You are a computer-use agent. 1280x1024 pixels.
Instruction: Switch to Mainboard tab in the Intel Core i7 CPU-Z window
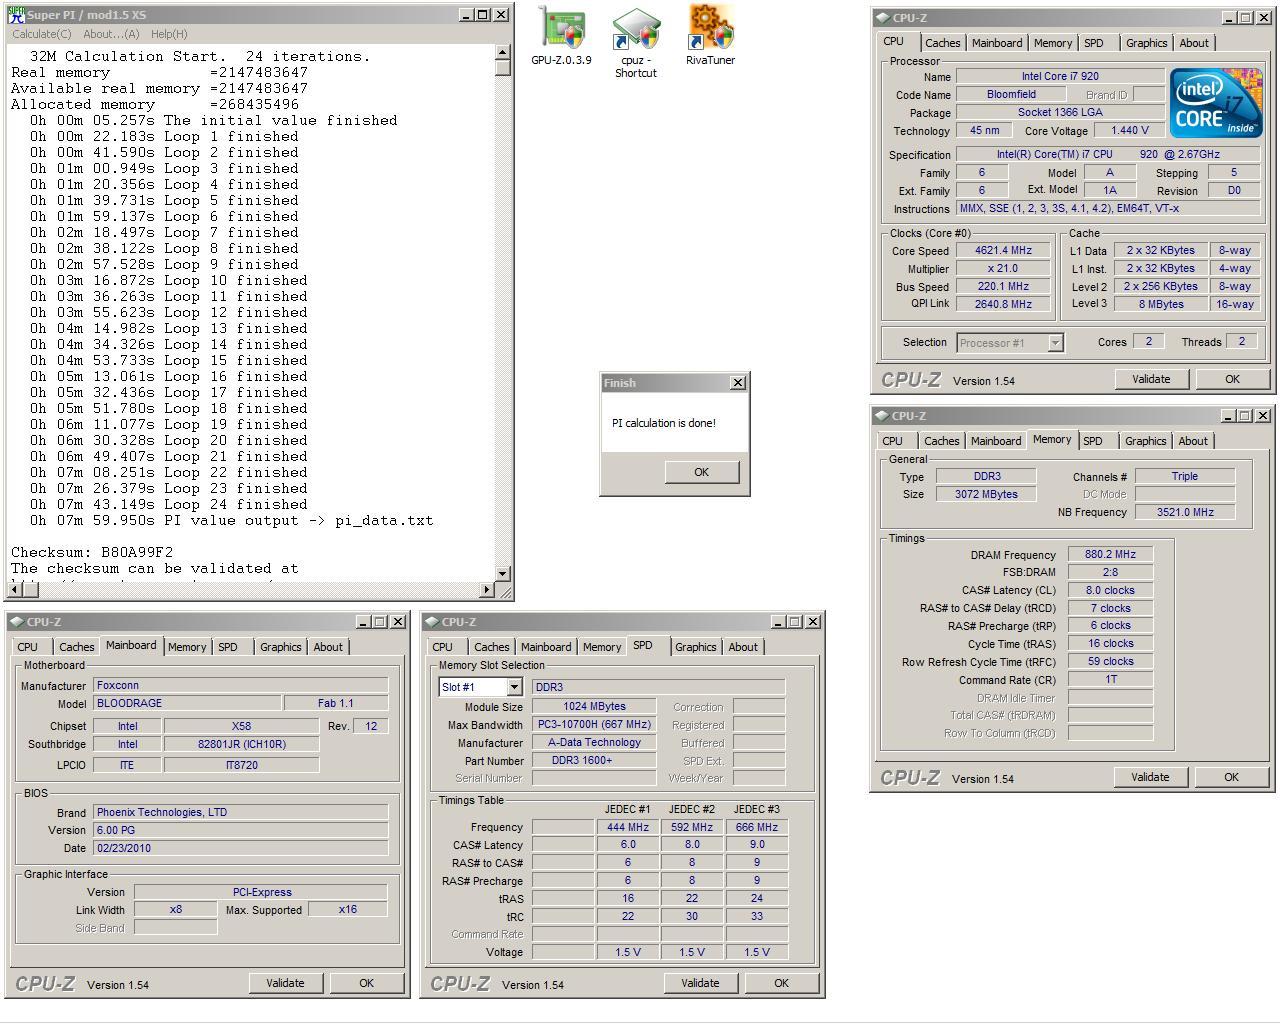click(x=997, y=43)
